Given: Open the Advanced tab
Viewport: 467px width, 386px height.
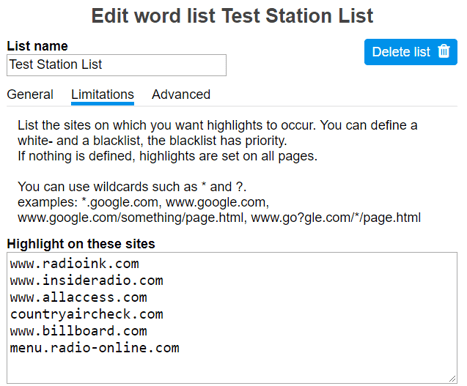Looking at the screenshot, I should click(181, 94).
